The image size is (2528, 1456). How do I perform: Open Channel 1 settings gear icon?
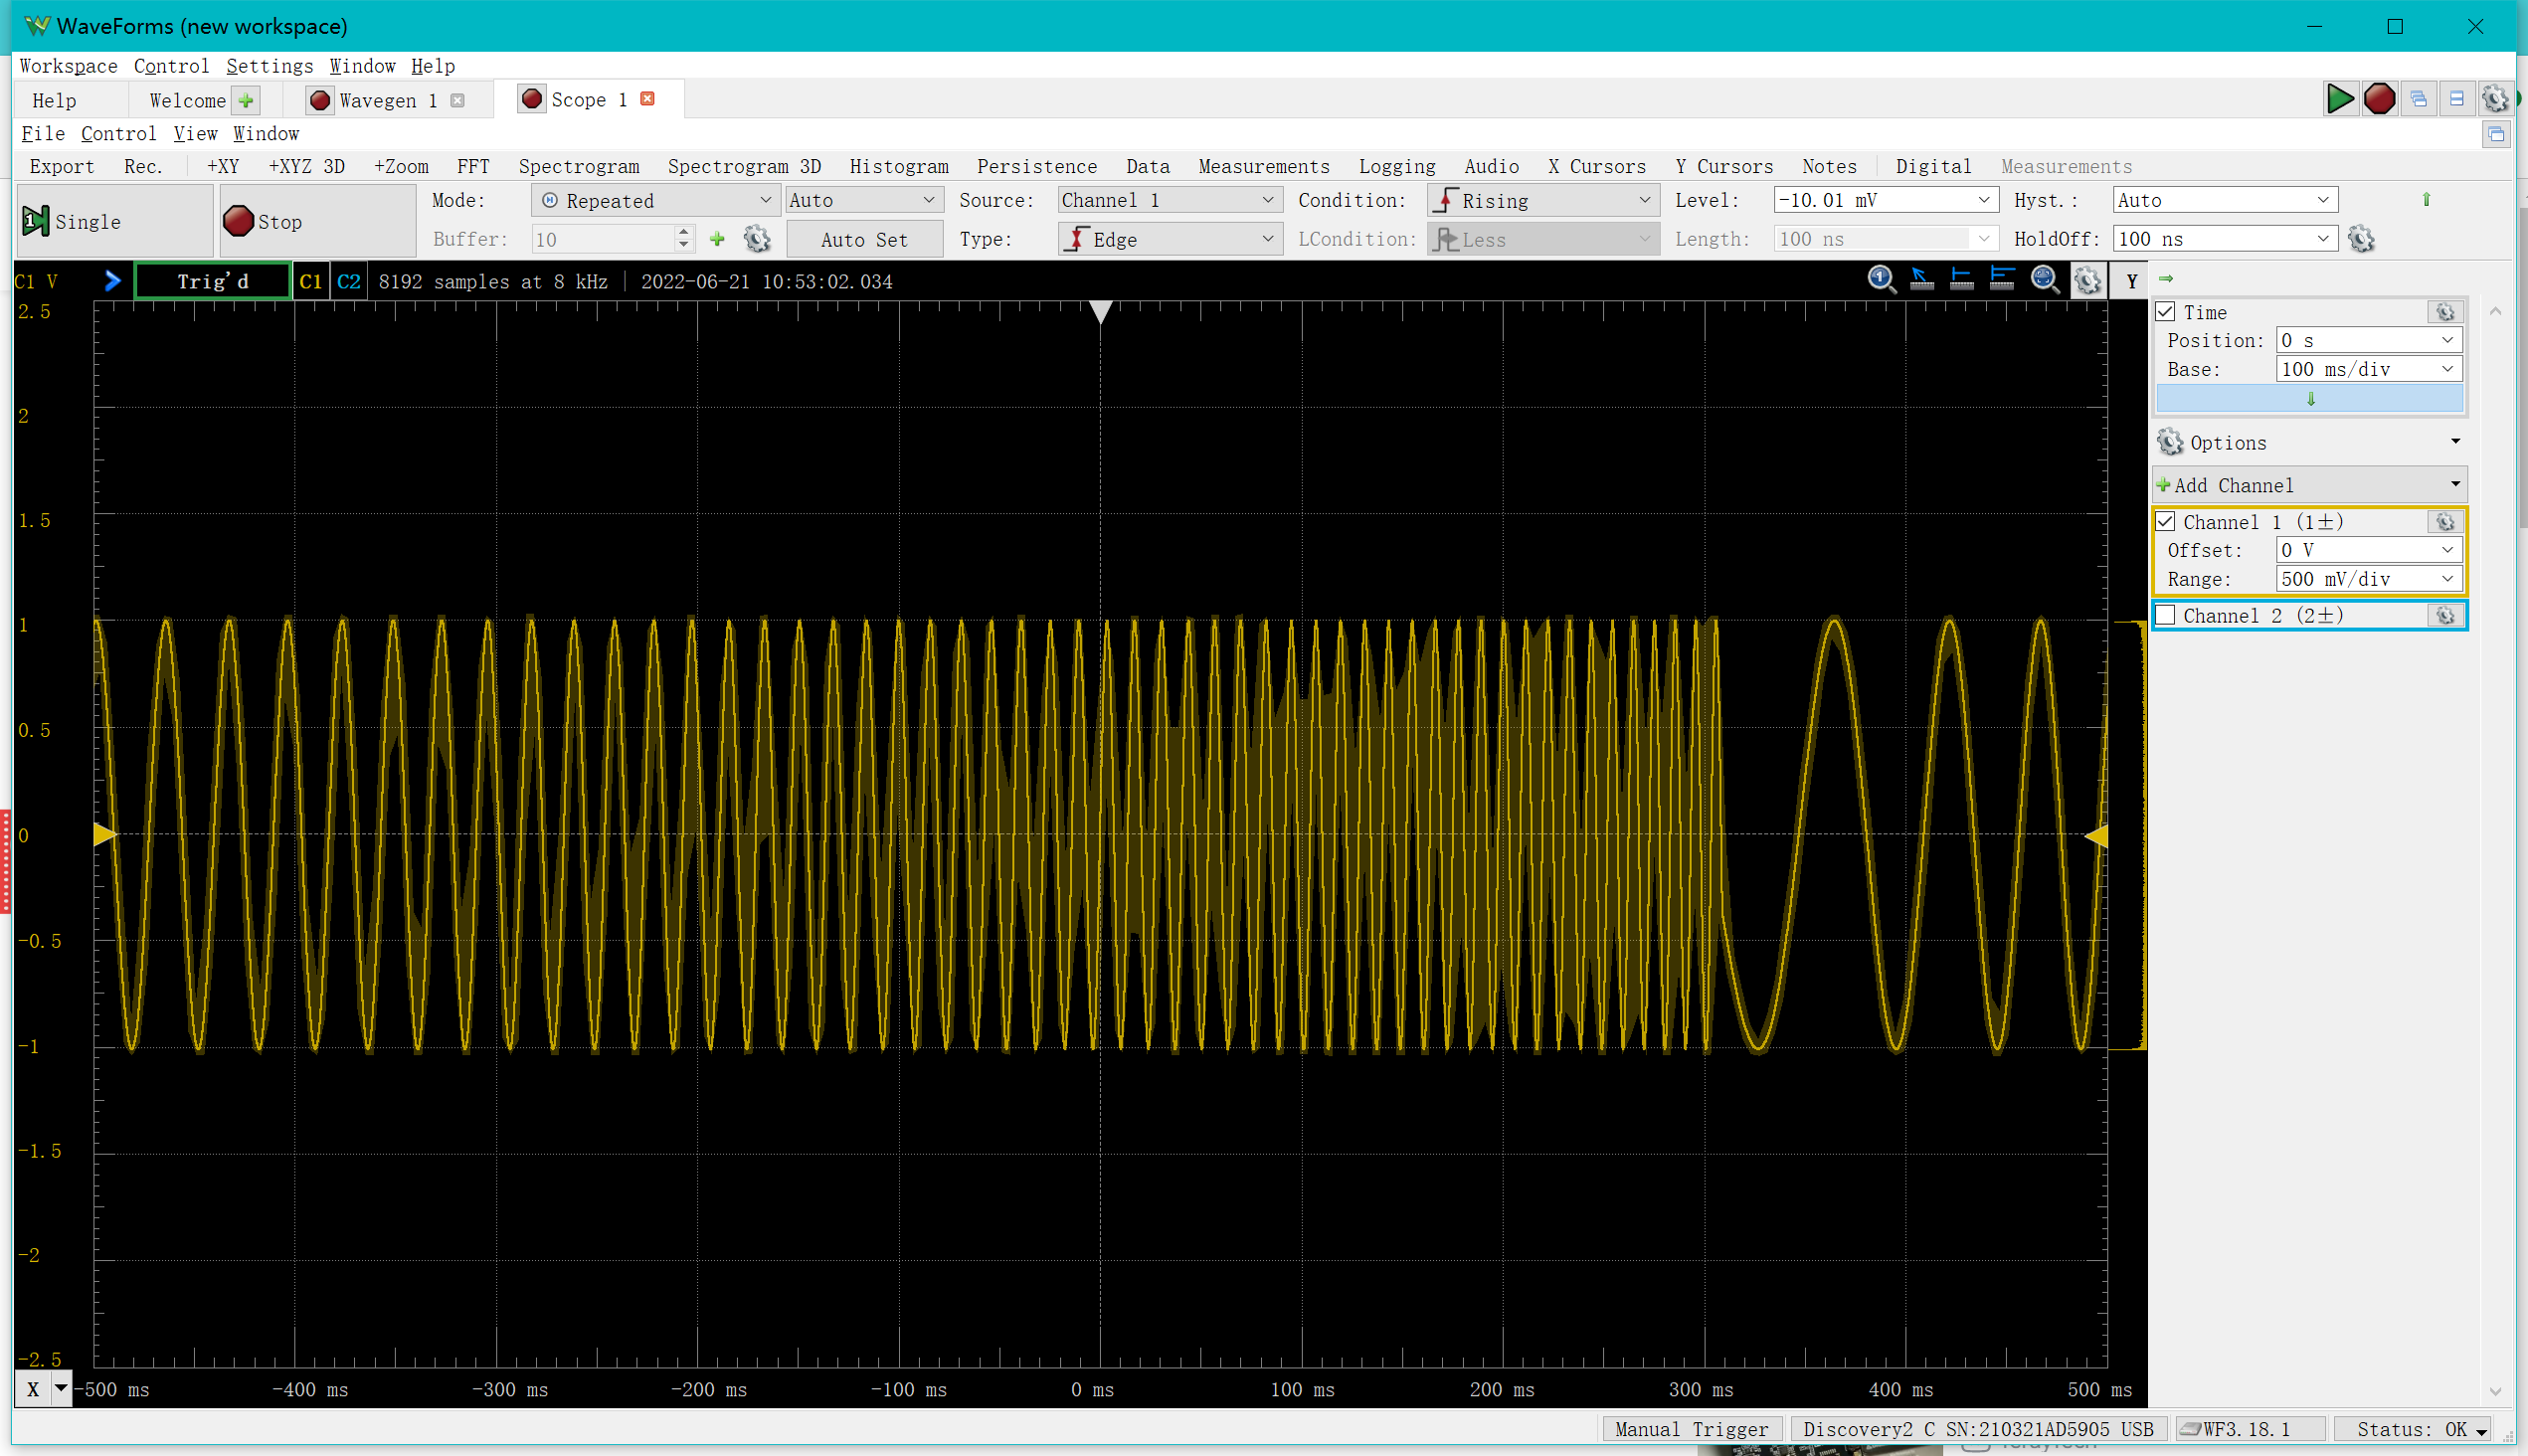pyautogui.click(x=2445, y=522)
